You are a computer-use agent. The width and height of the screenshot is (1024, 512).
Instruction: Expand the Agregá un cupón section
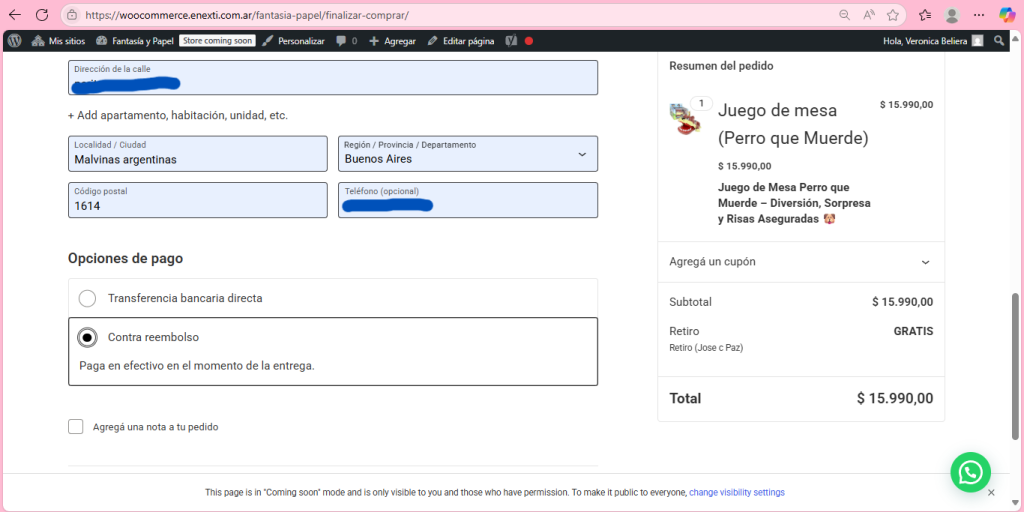(800, 262)
